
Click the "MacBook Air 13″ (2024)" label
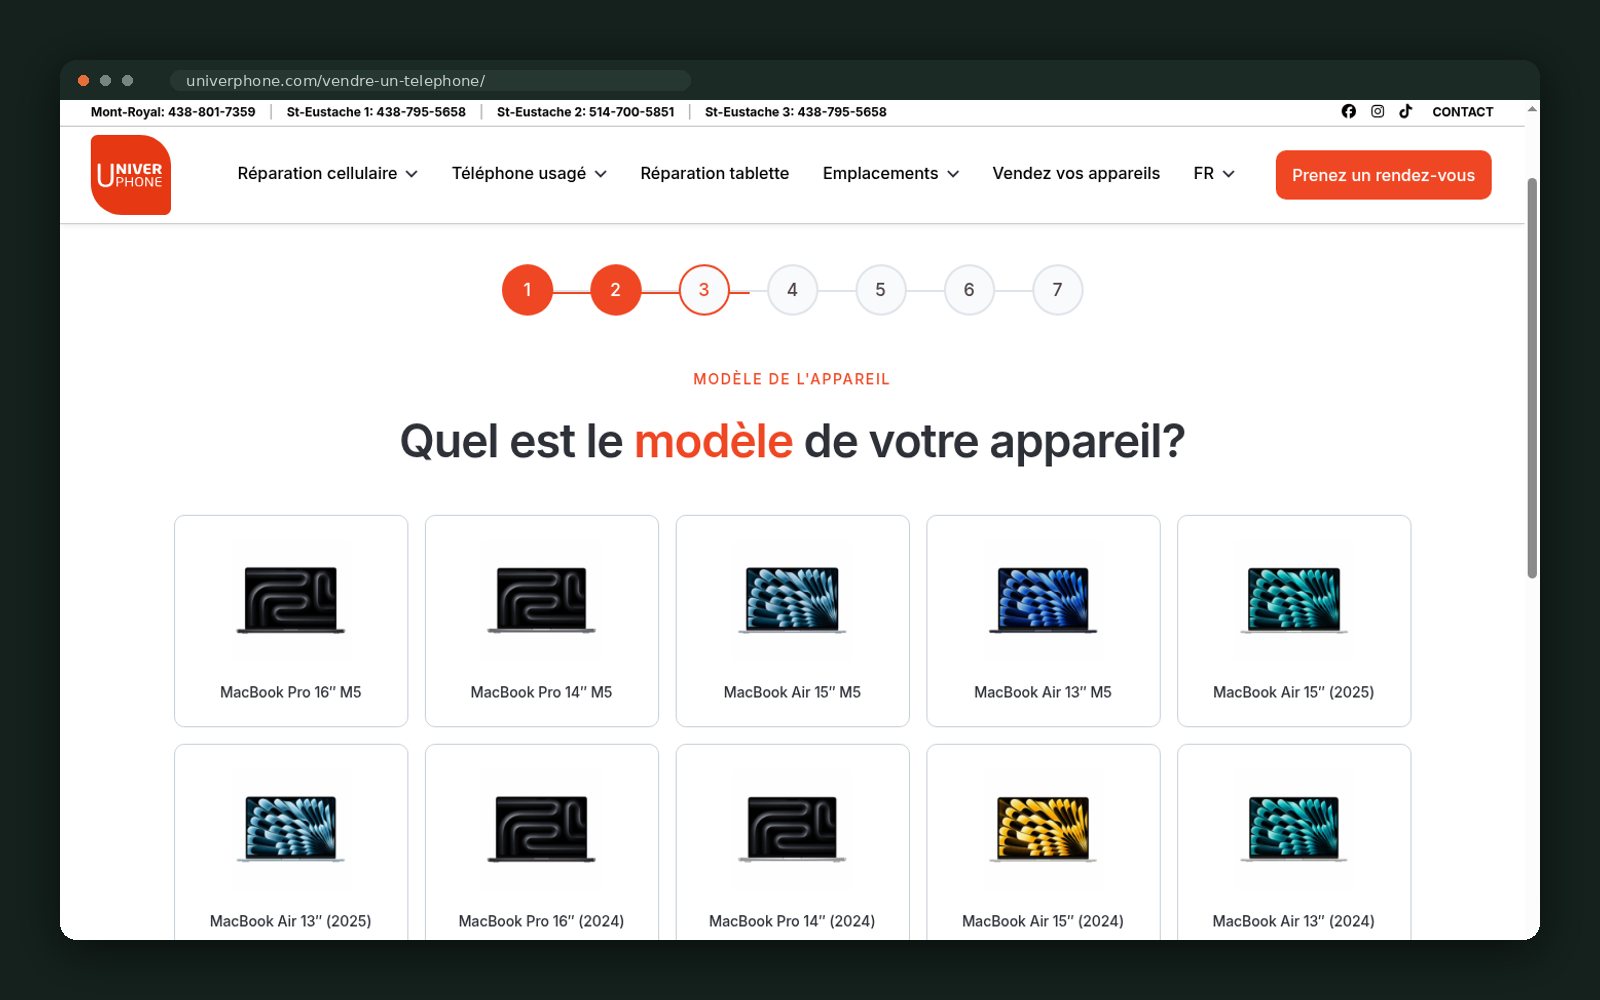pos(1294,921)
